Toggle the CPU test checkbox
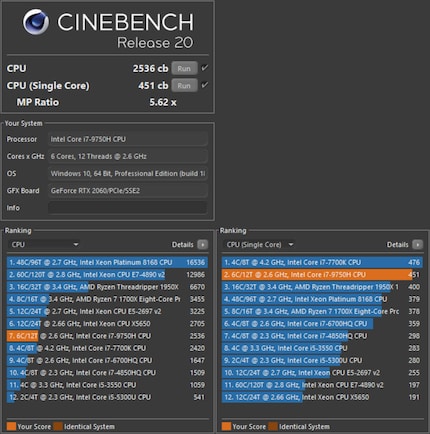Screen dimensions: 430x434 [204, 68]
